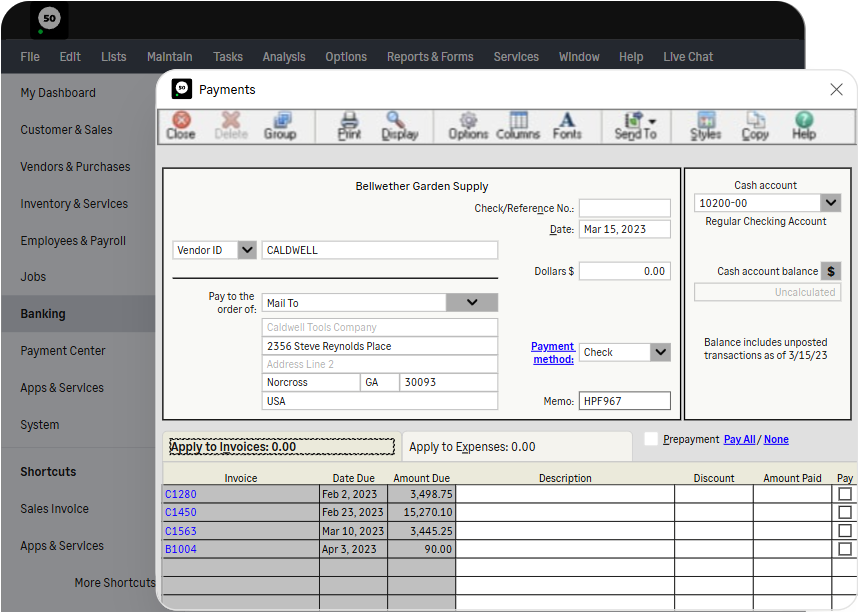Click the Copy toolbar icon
The width and height of the screenshot is (860, 612).
click(755, 126)
